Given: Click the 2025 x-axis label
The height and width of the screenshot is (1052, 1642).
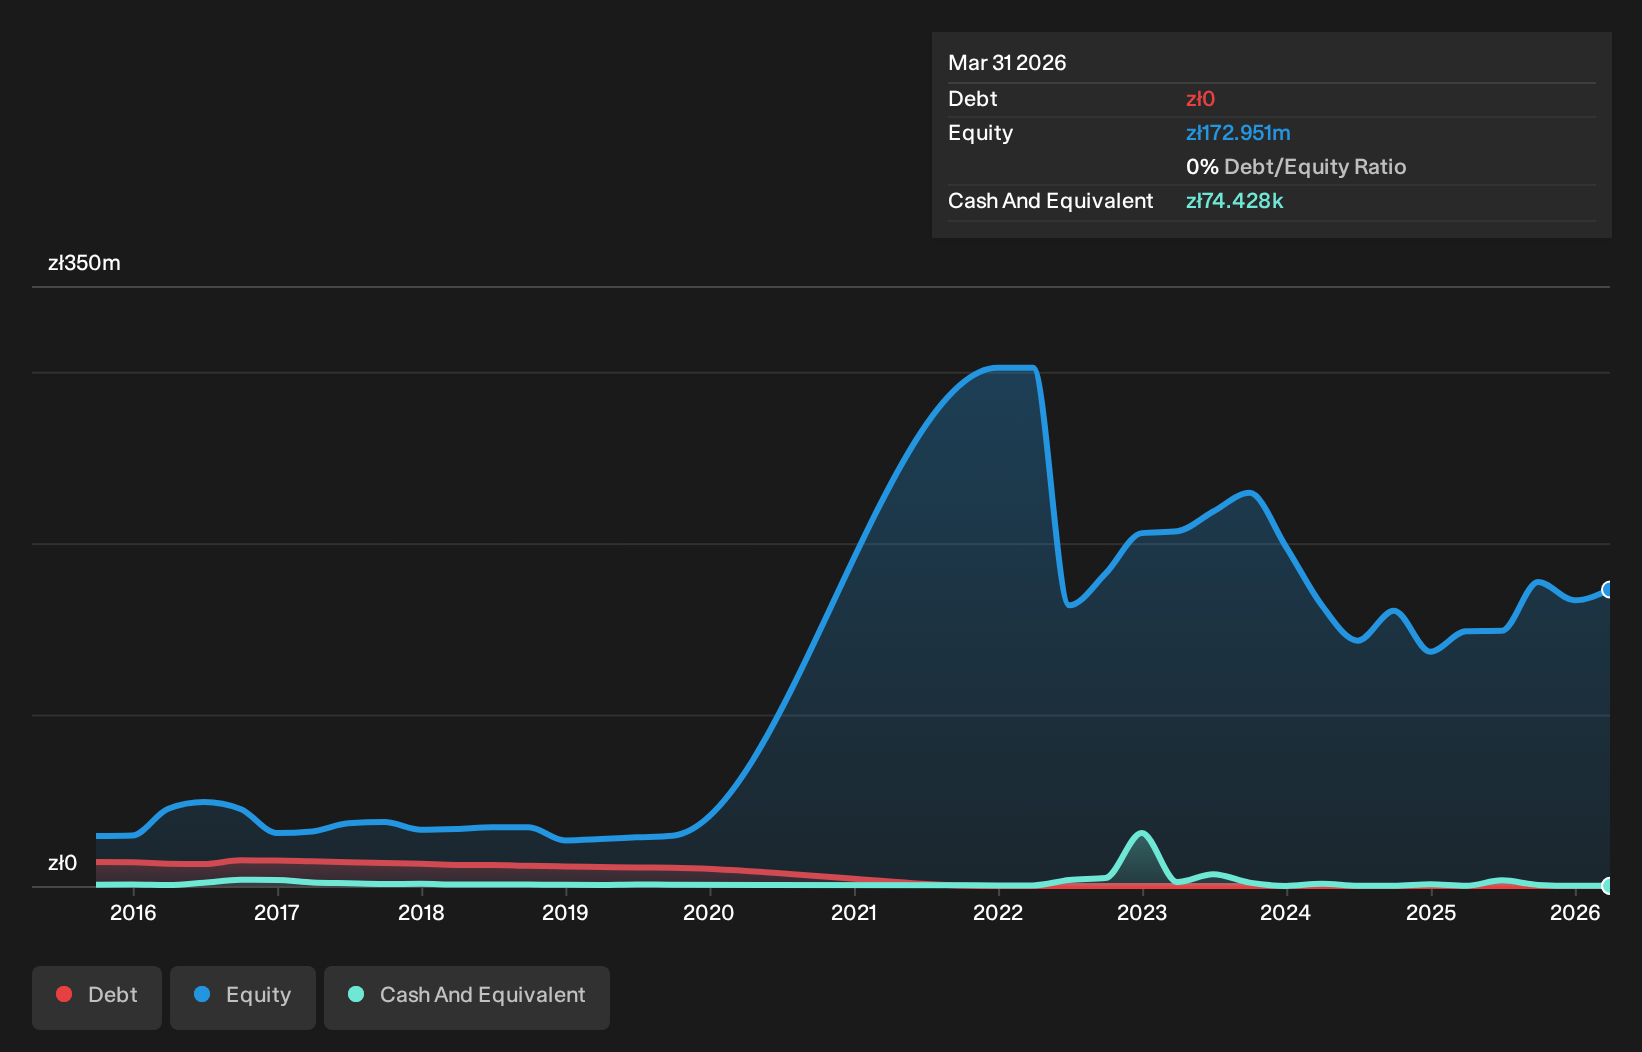Looking at the screenshot, I should (1431, 913).
